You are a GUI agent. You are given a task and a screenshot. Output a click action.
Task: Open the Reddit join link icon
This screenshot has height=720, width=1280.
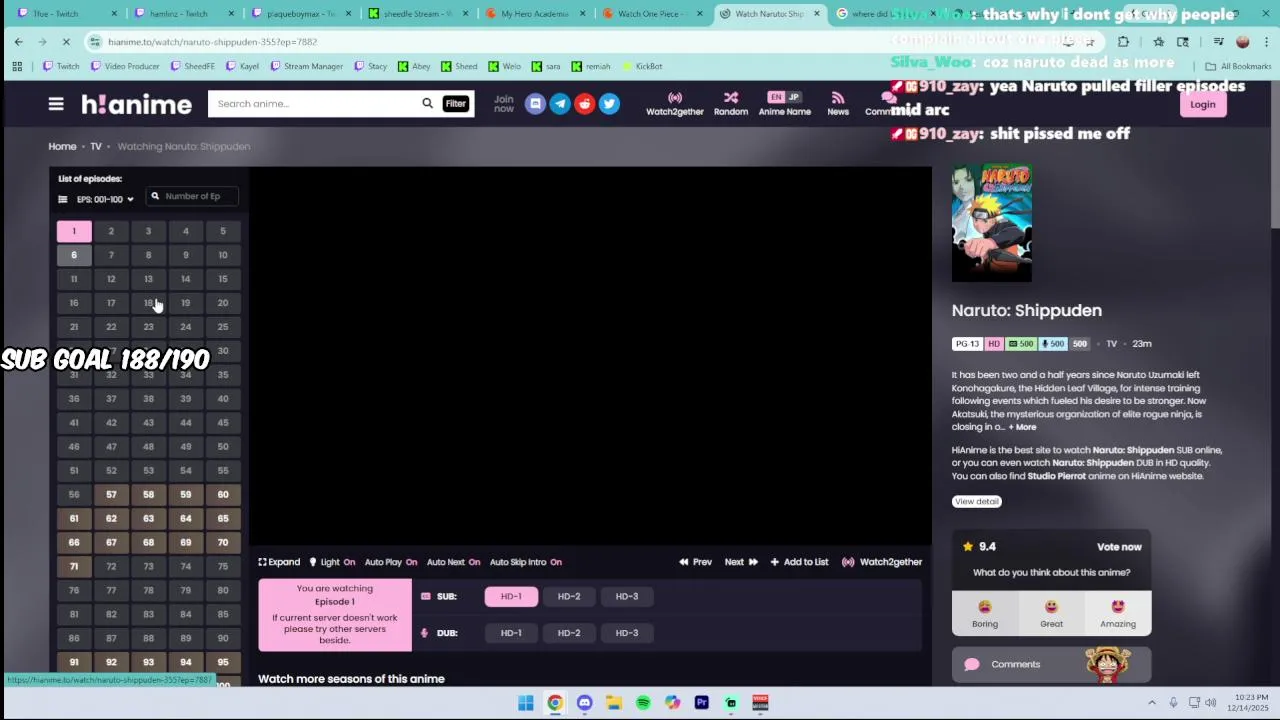585,104
